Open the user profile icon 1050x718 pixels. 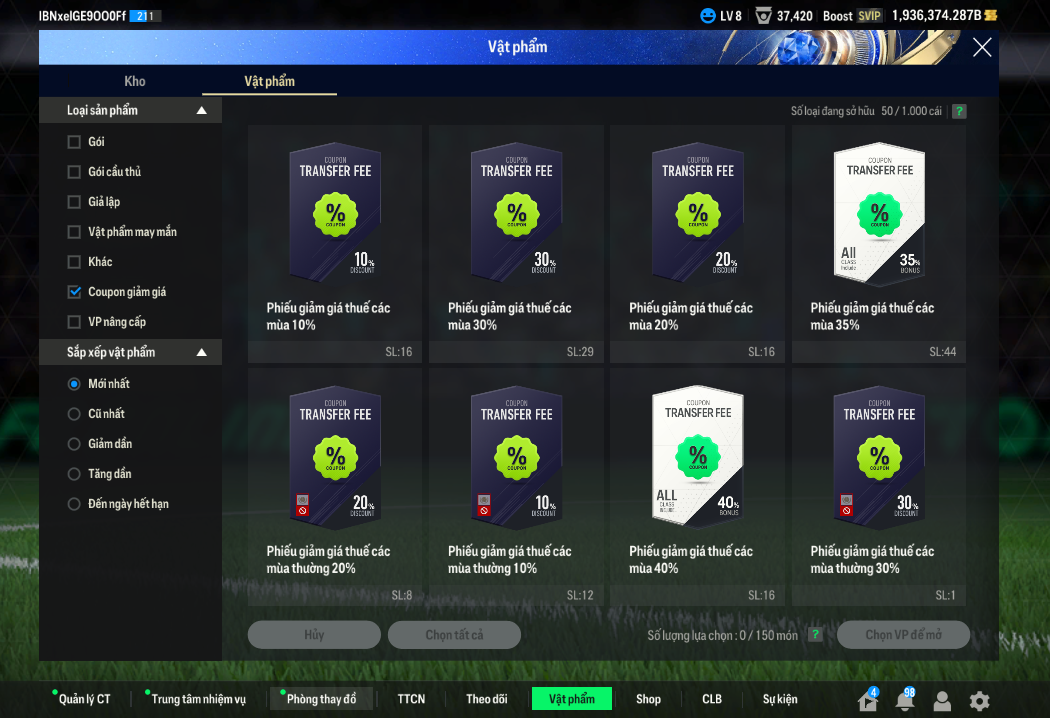(942, 701)
